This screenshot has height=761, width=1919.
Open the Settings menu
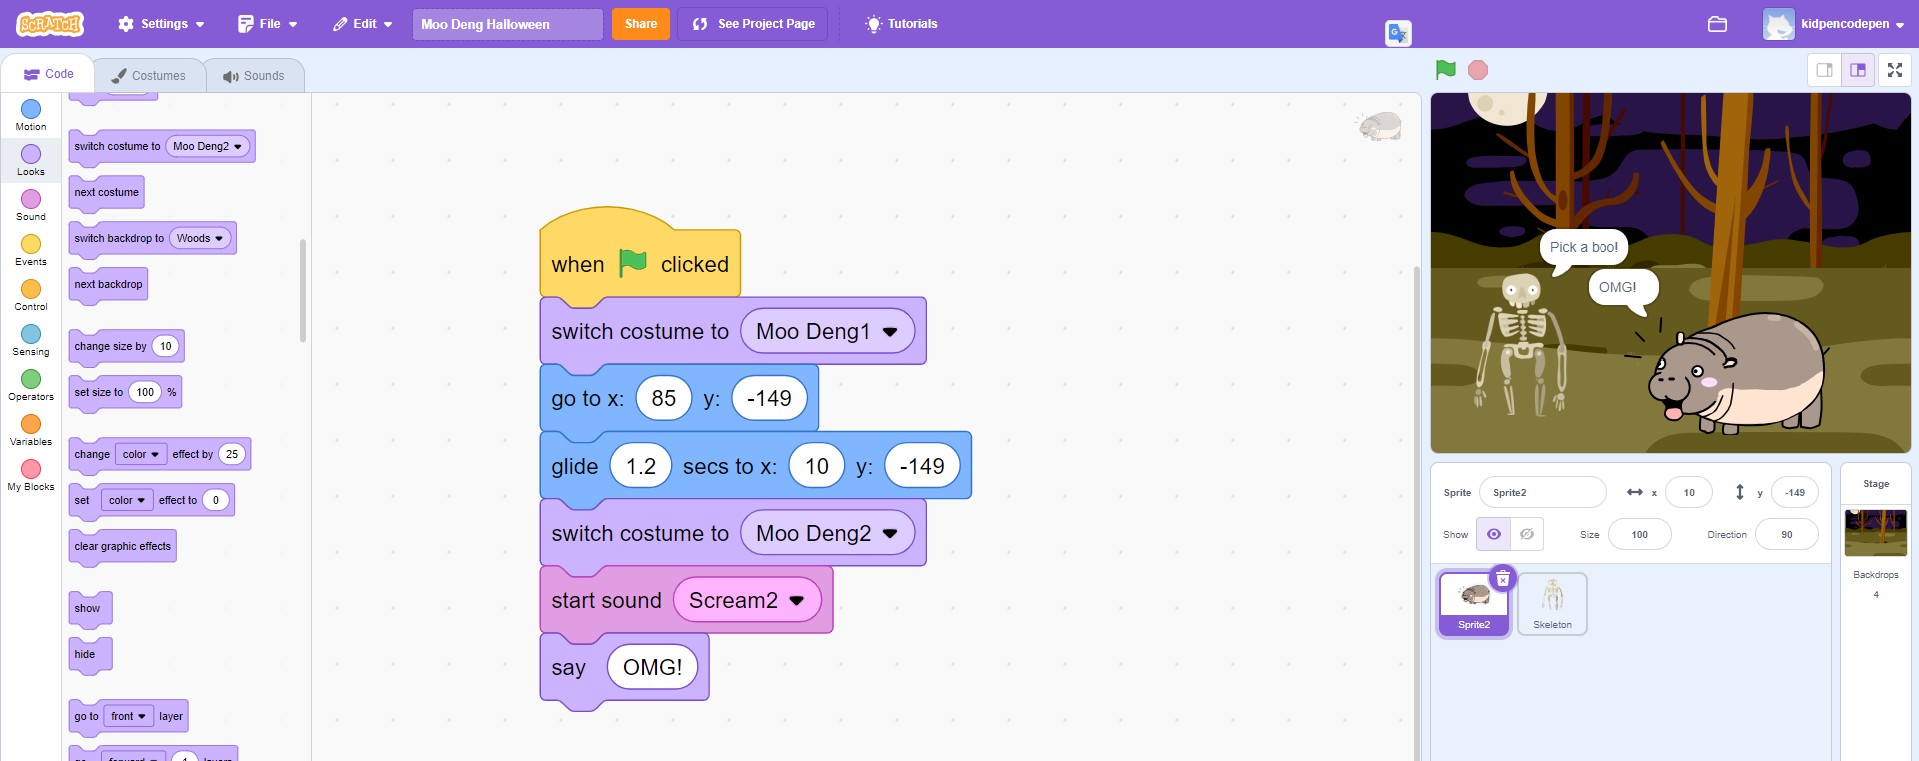tap(161, 24)
